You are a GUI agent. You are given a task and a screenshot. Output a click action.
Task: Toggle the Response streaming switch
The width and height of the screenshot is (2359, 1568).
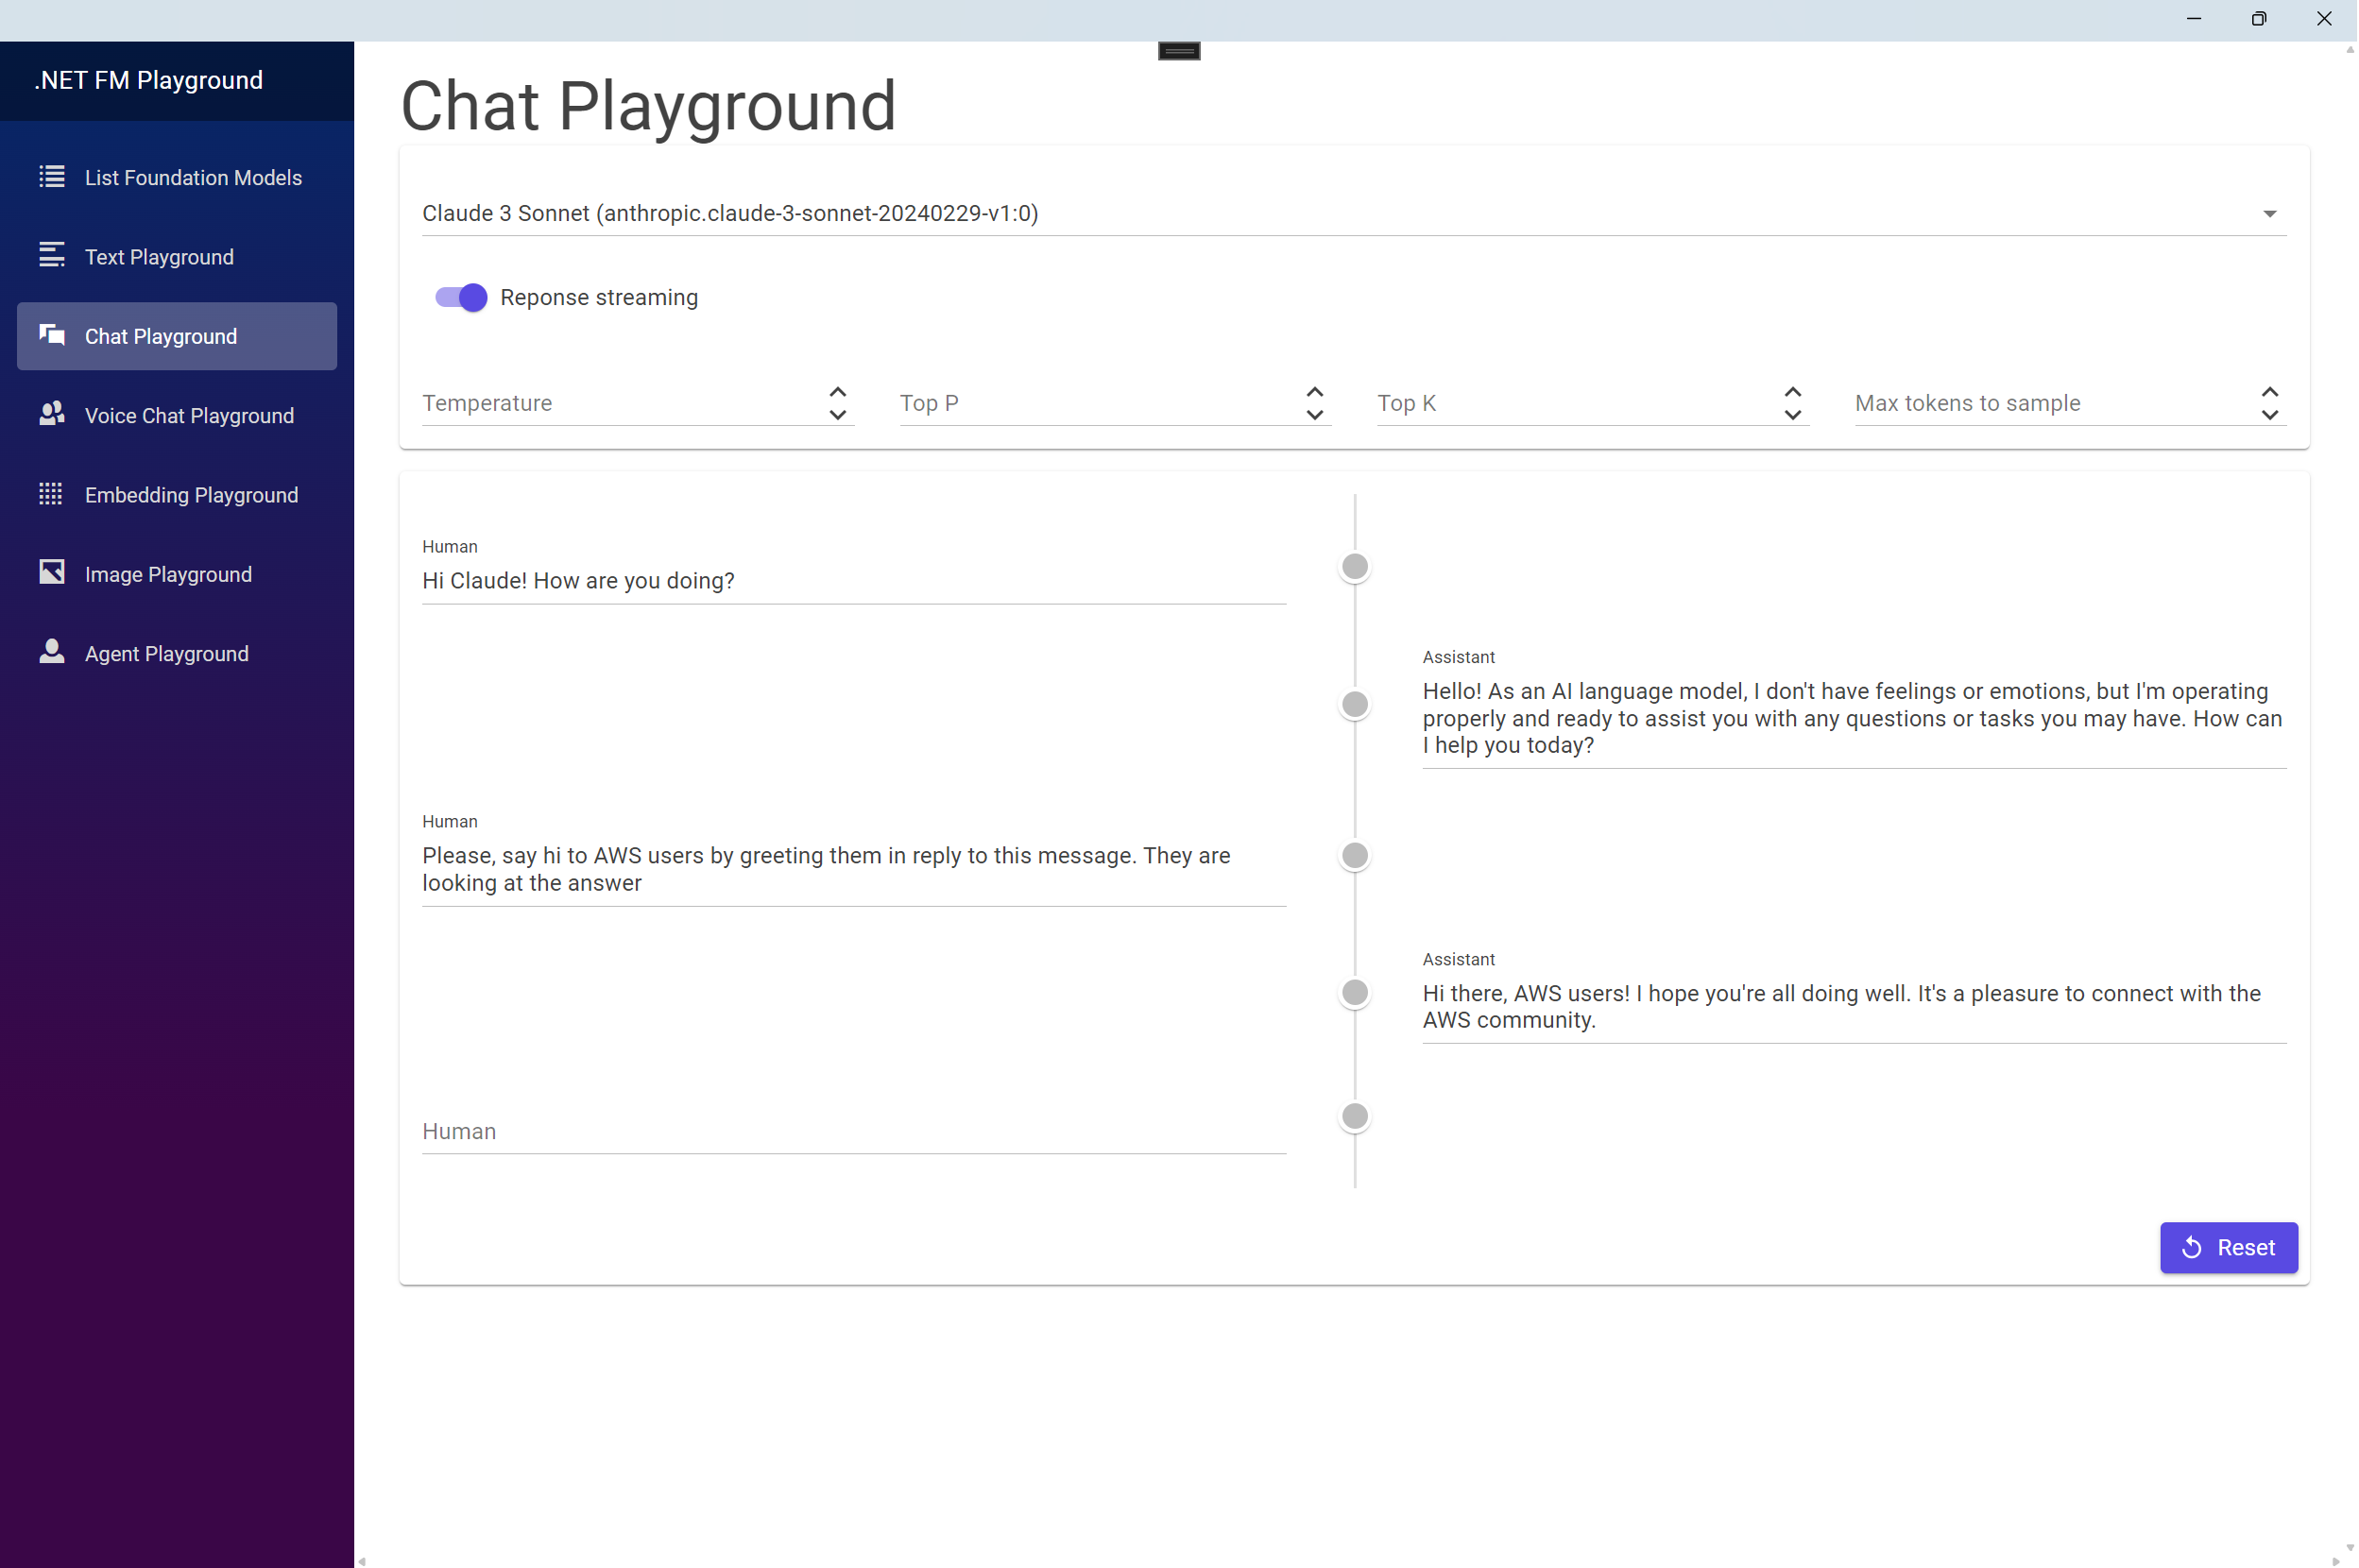[x=460, y=298]
